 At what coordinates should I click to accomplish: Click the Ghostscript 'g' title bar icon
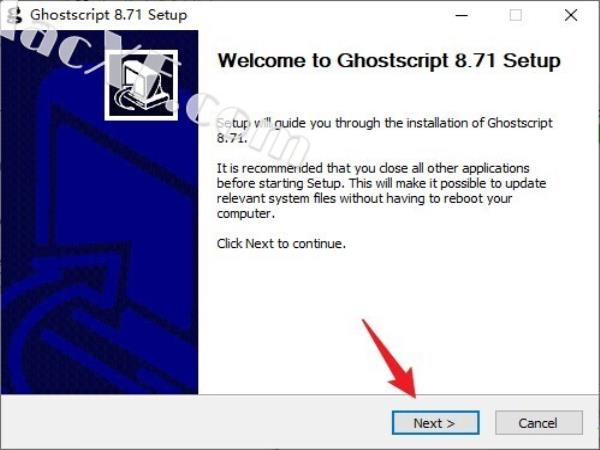(x=15, y=15)
